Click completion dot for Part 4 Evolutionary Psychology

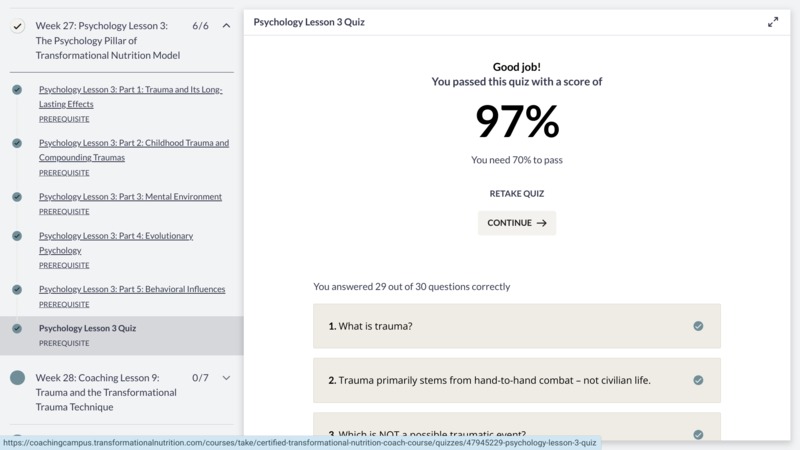[17, 236]
